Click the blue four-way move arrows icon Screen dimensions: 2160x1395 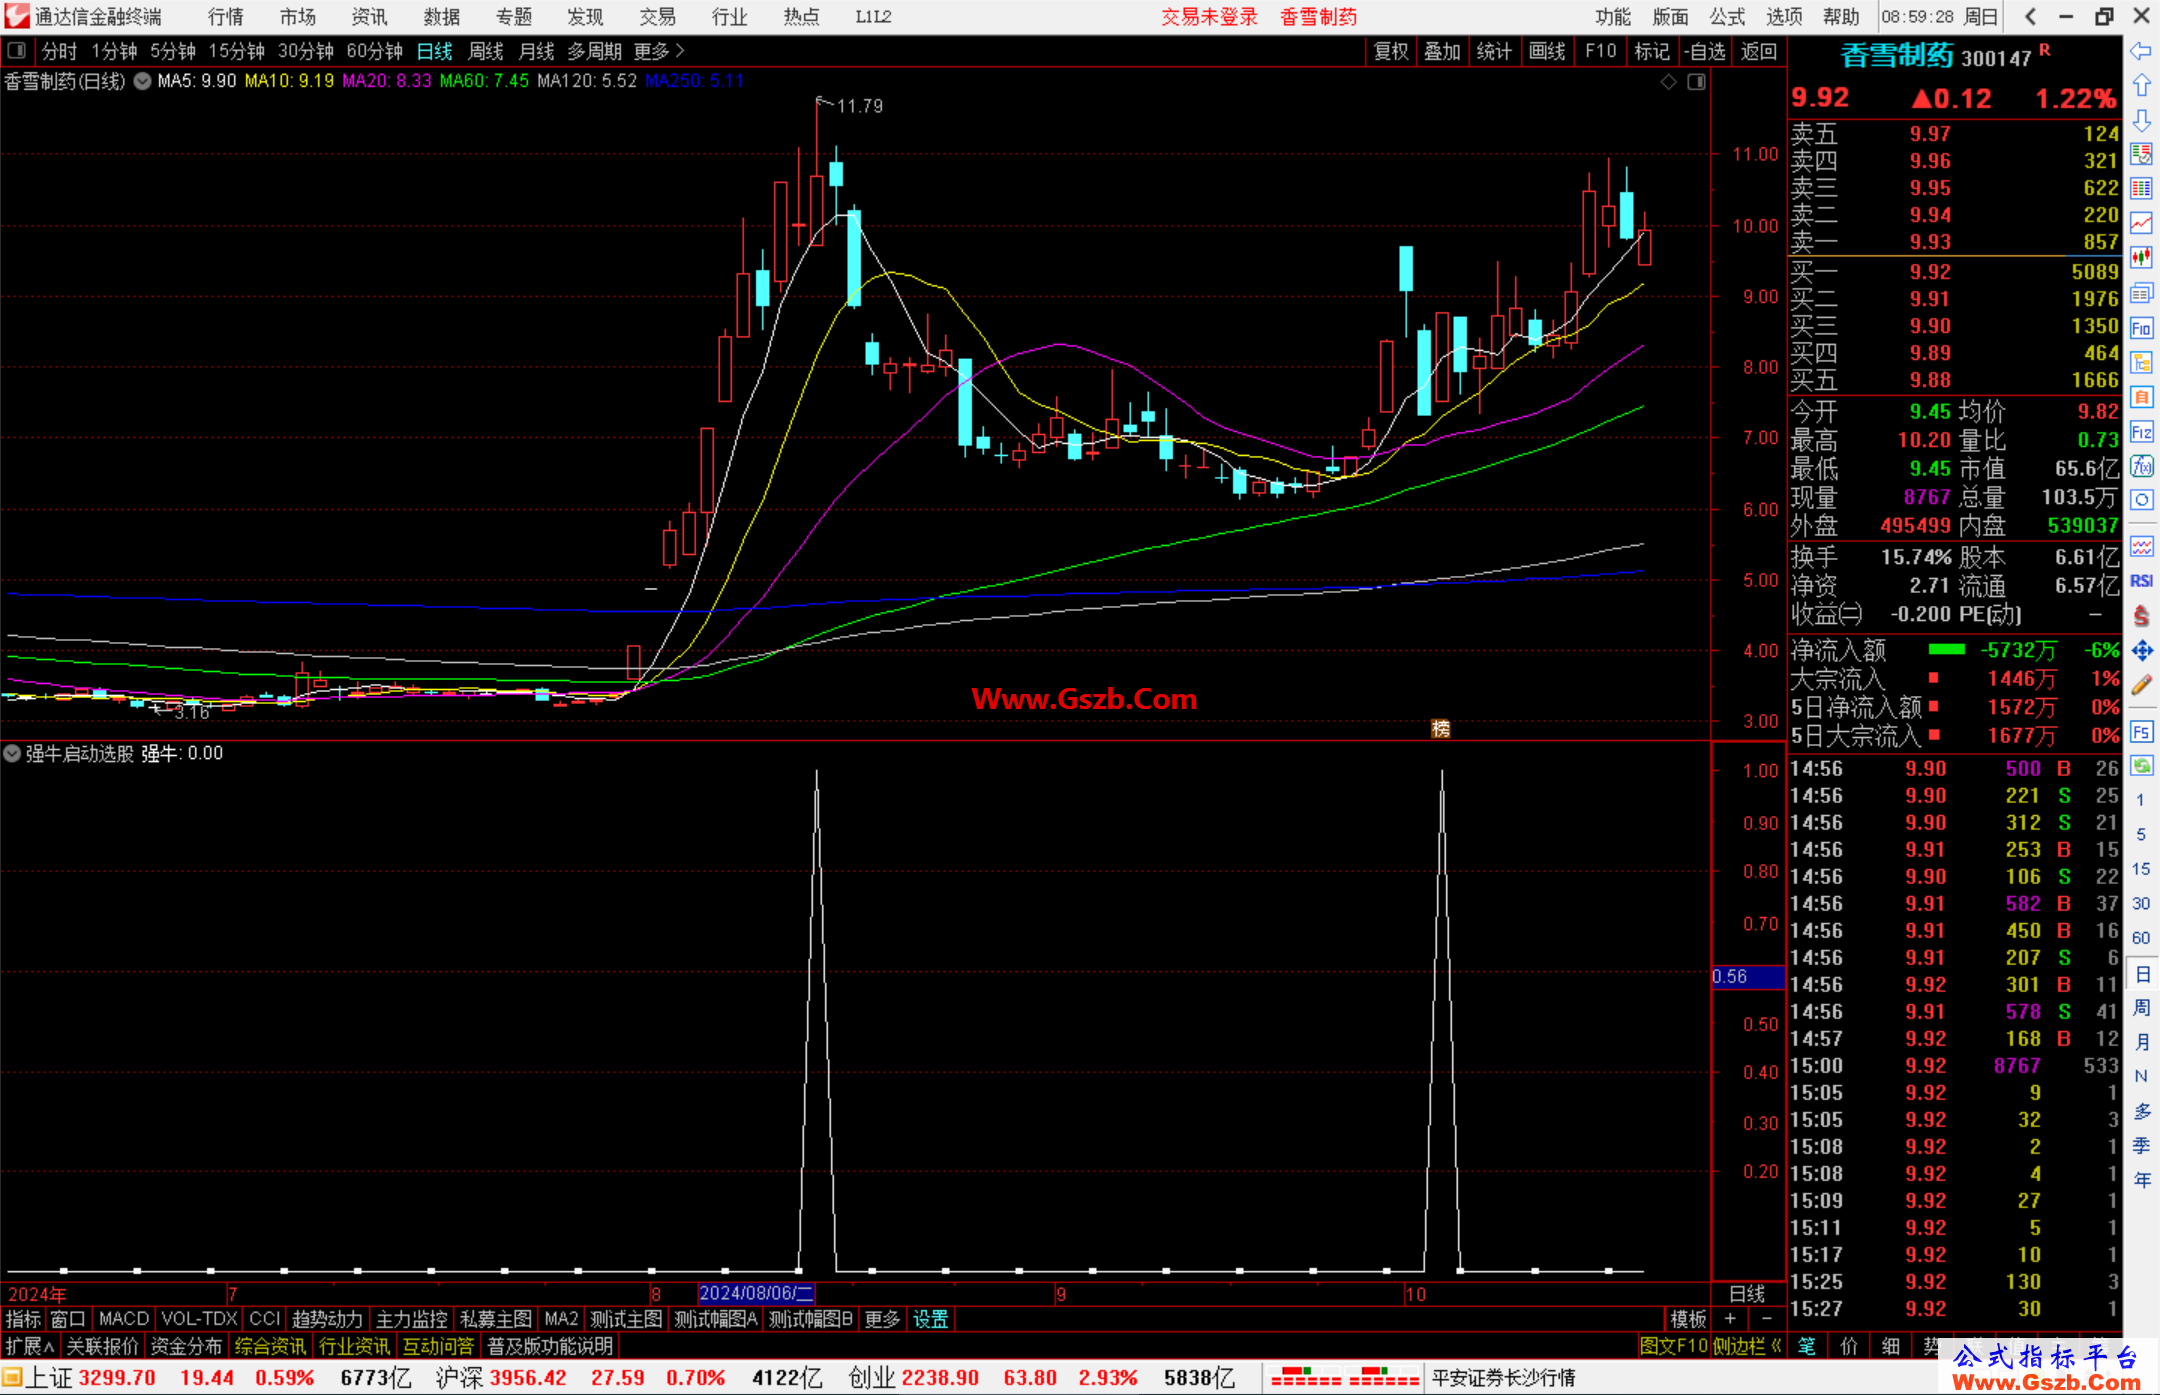click(2140, 651)
